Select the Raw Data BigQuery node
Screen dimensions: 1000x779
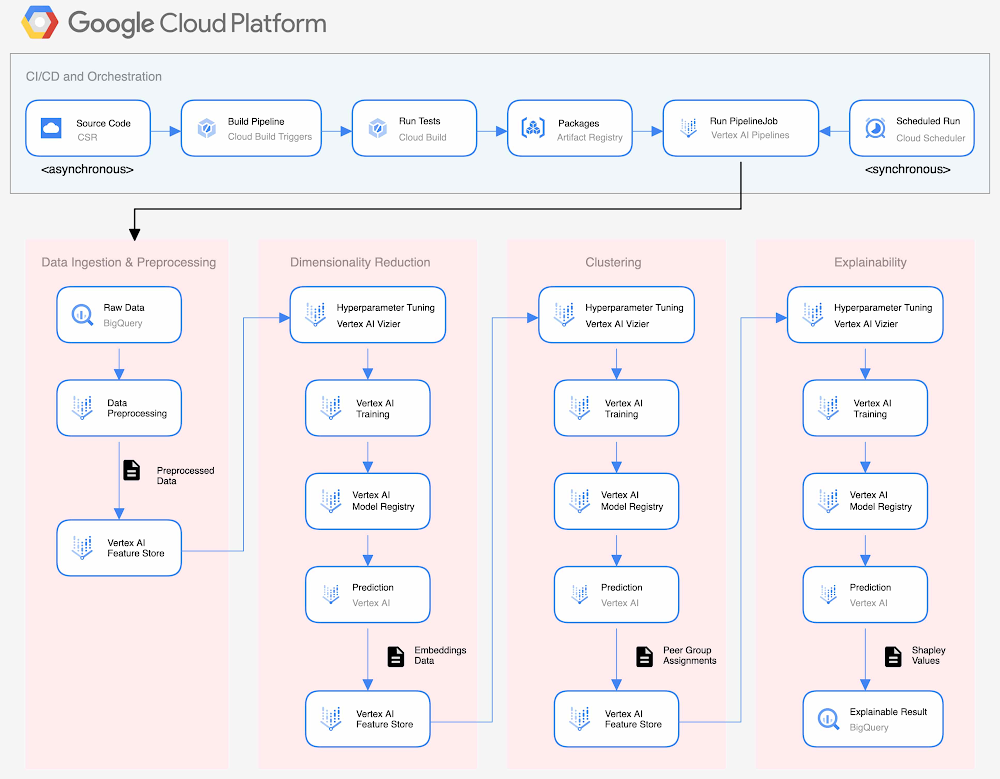click(119, 315)
